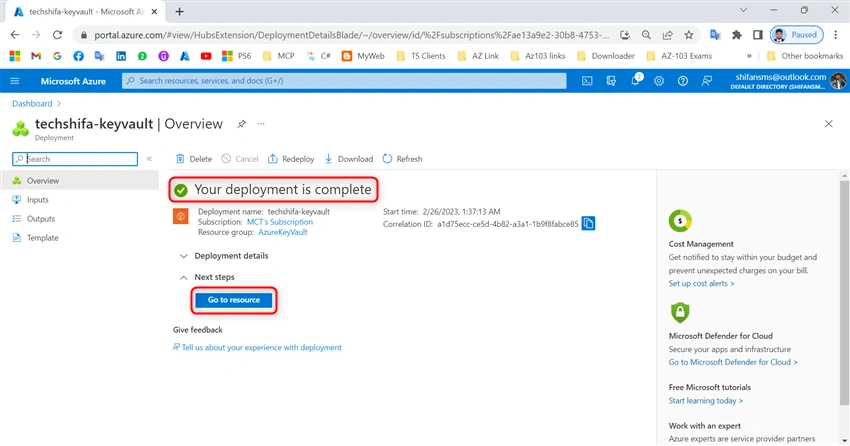850x446 pixels.
Task: Open the AZ-103 Exams bookmark folder
Action: point(679,56)
